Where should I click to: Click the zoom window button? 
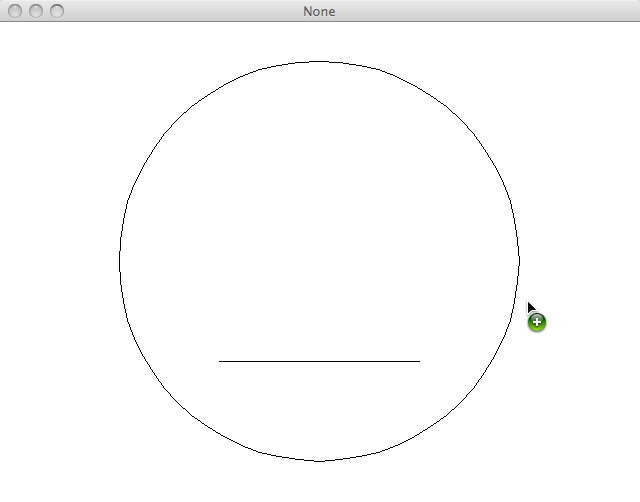coord(57,11)
